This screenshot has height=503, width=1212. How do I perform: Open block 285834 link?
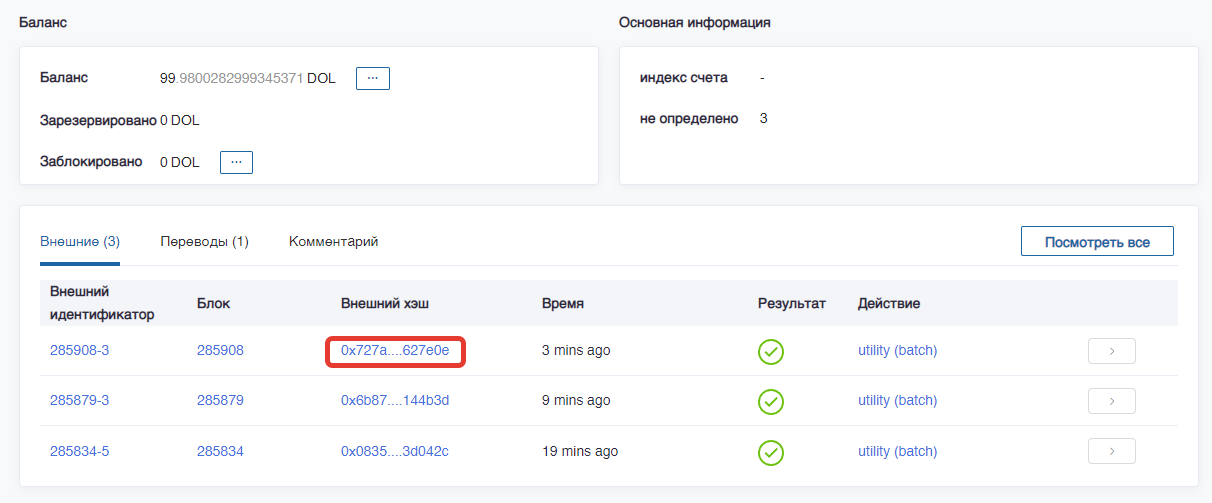click(x=220, y=451)
